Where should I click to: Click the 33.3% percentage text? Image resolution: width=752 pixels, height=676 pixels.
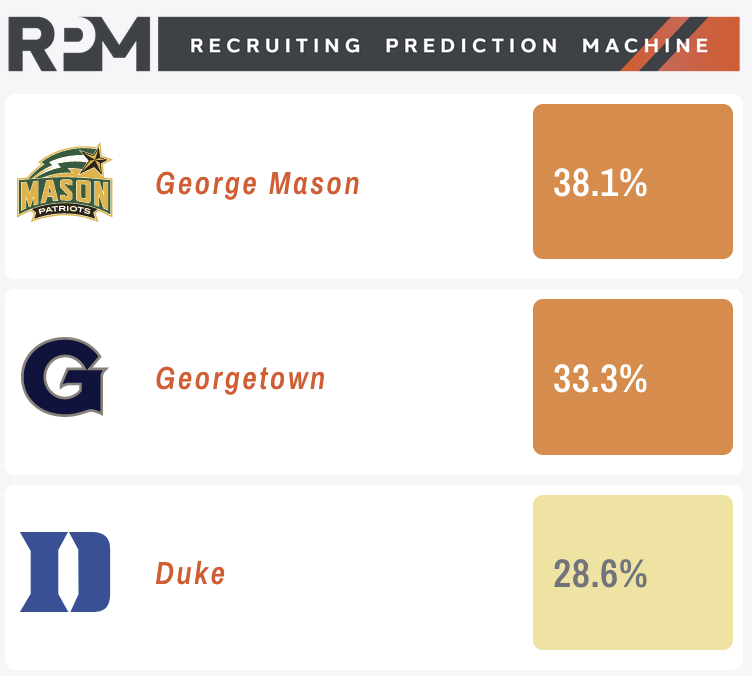coord(600,379)
